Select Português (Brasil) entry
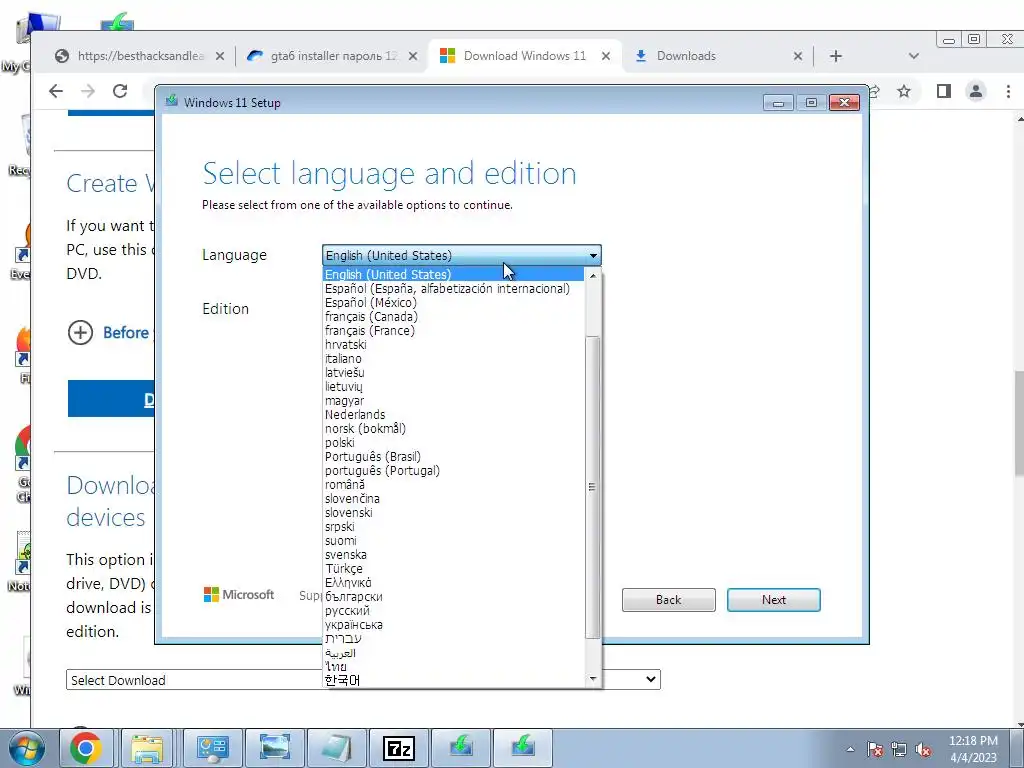 click(x=453, y=456)
